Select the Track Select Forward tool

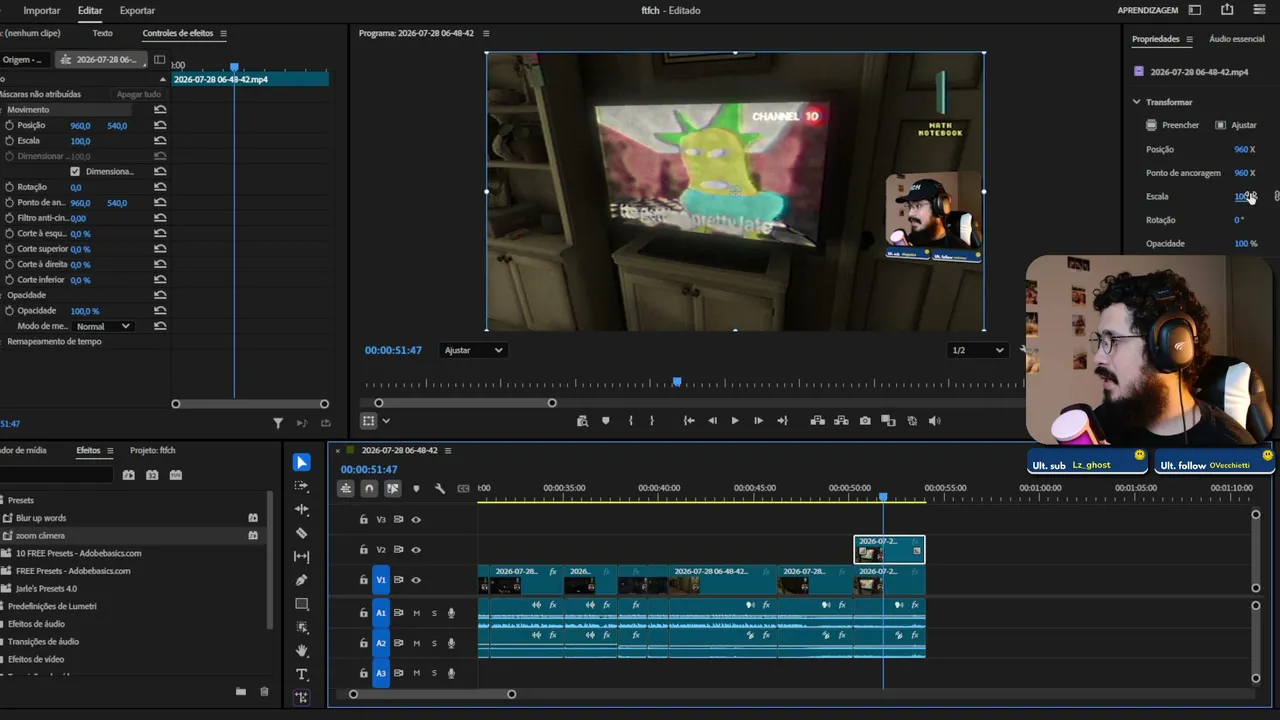click(301, 486)
